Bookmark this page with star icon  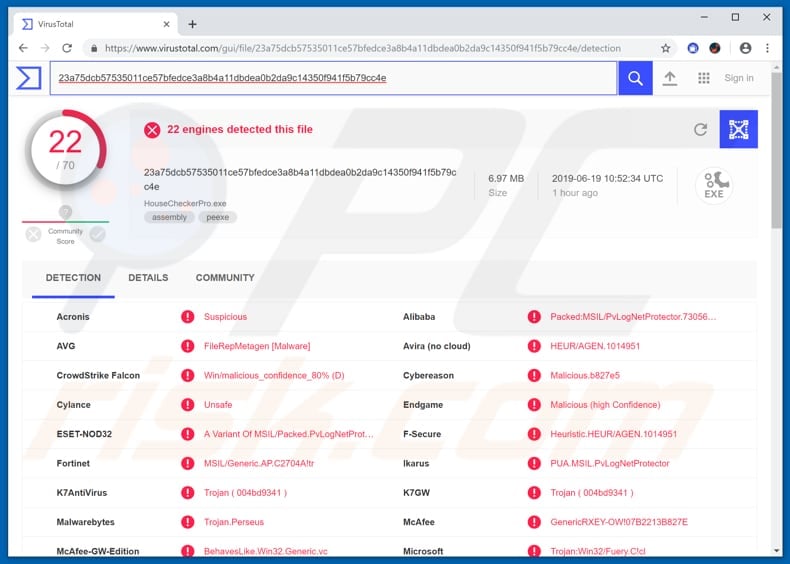(x=666, y=48)
